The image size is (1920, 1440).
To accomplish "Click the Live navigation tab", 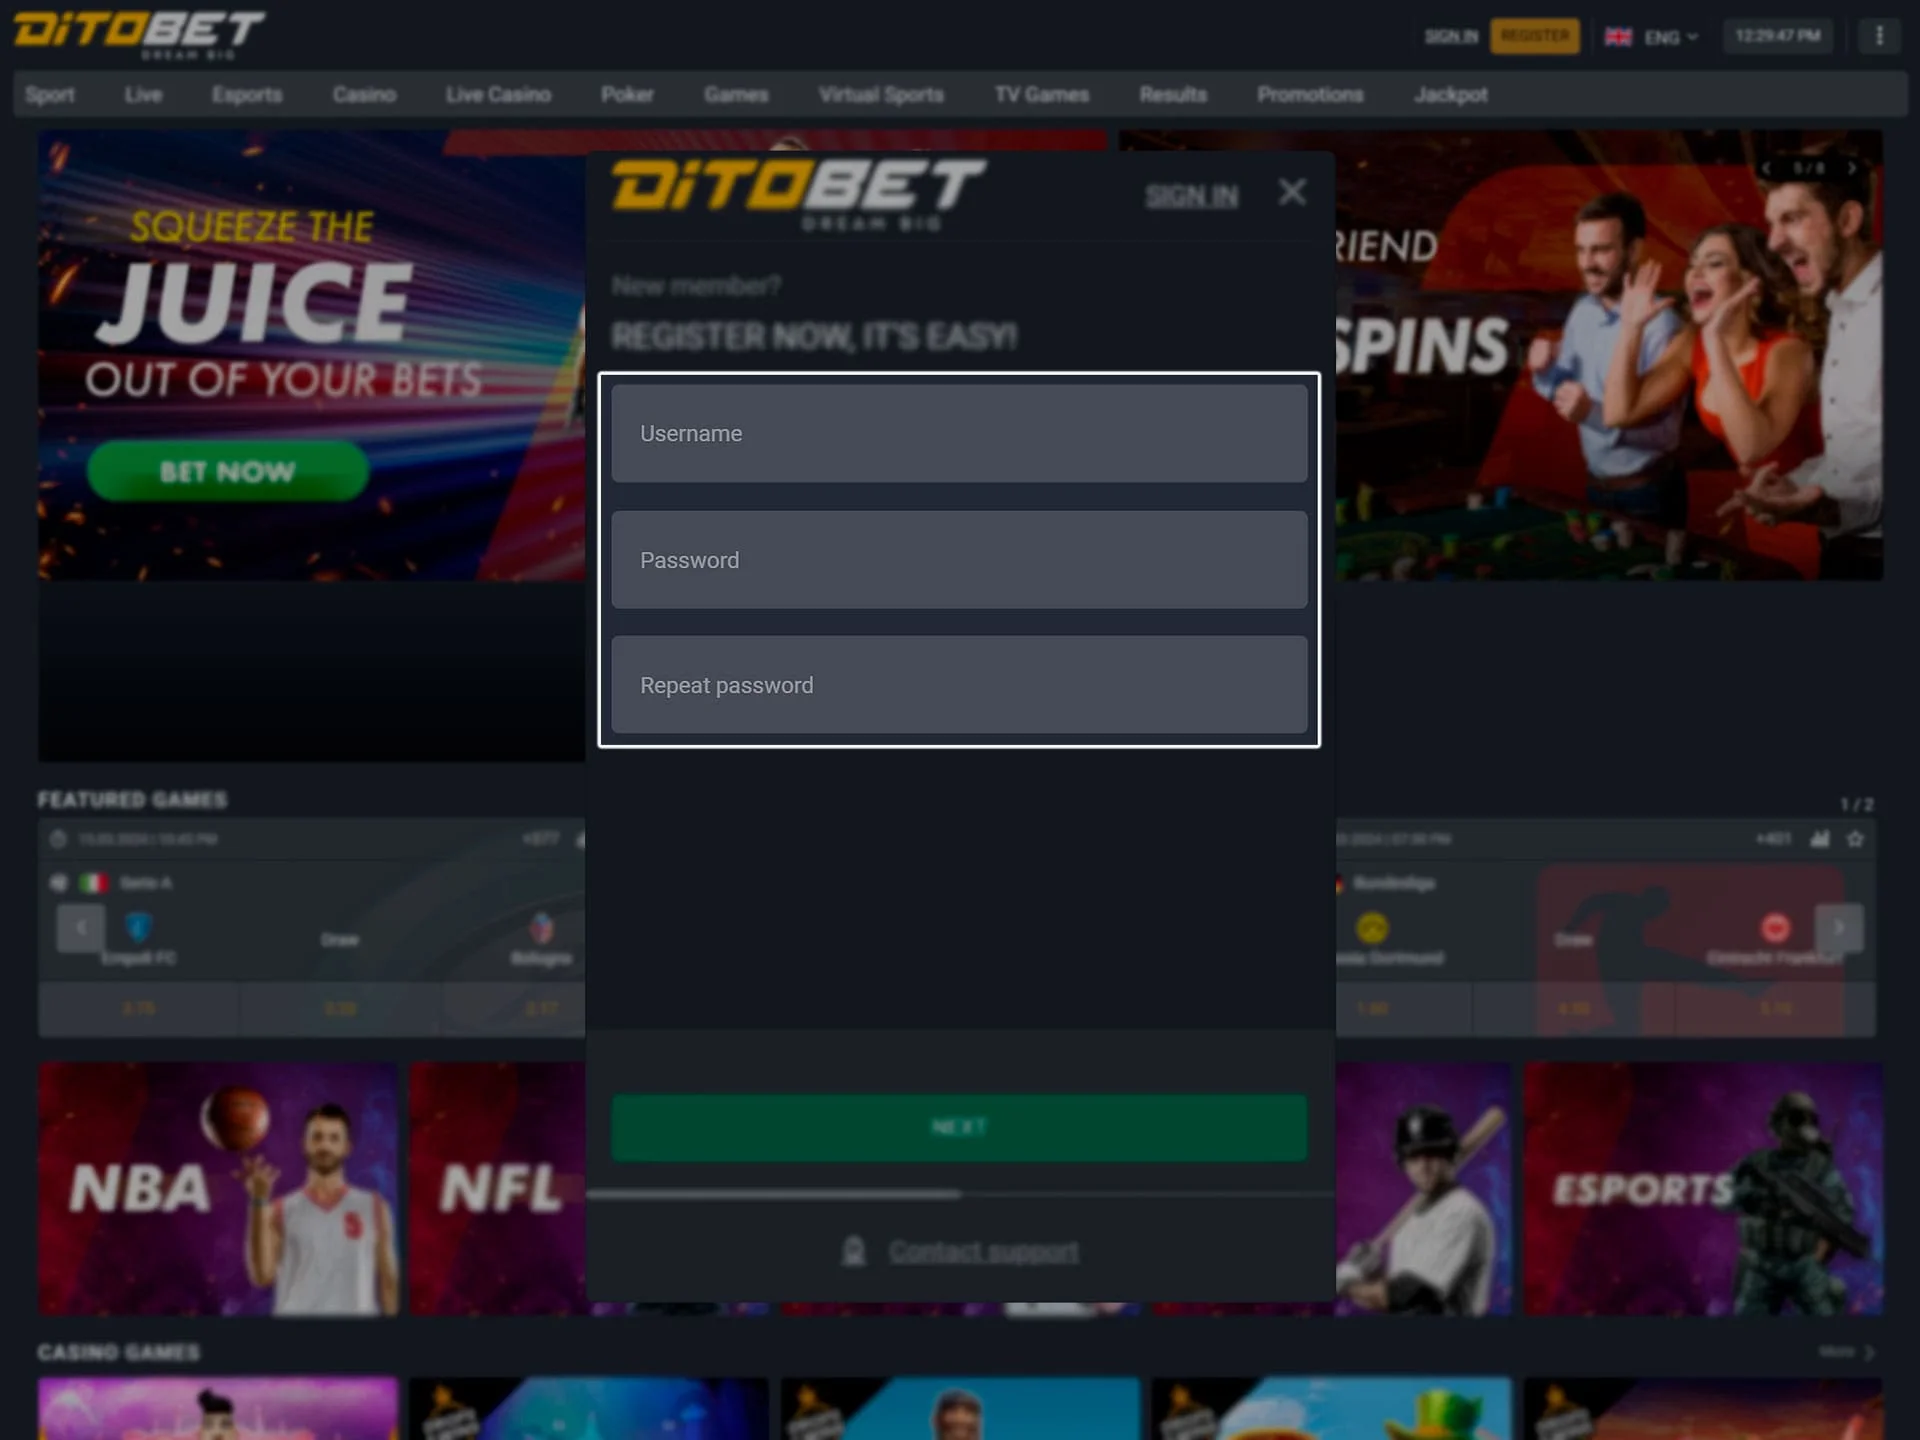I will [x=142, y=94].
